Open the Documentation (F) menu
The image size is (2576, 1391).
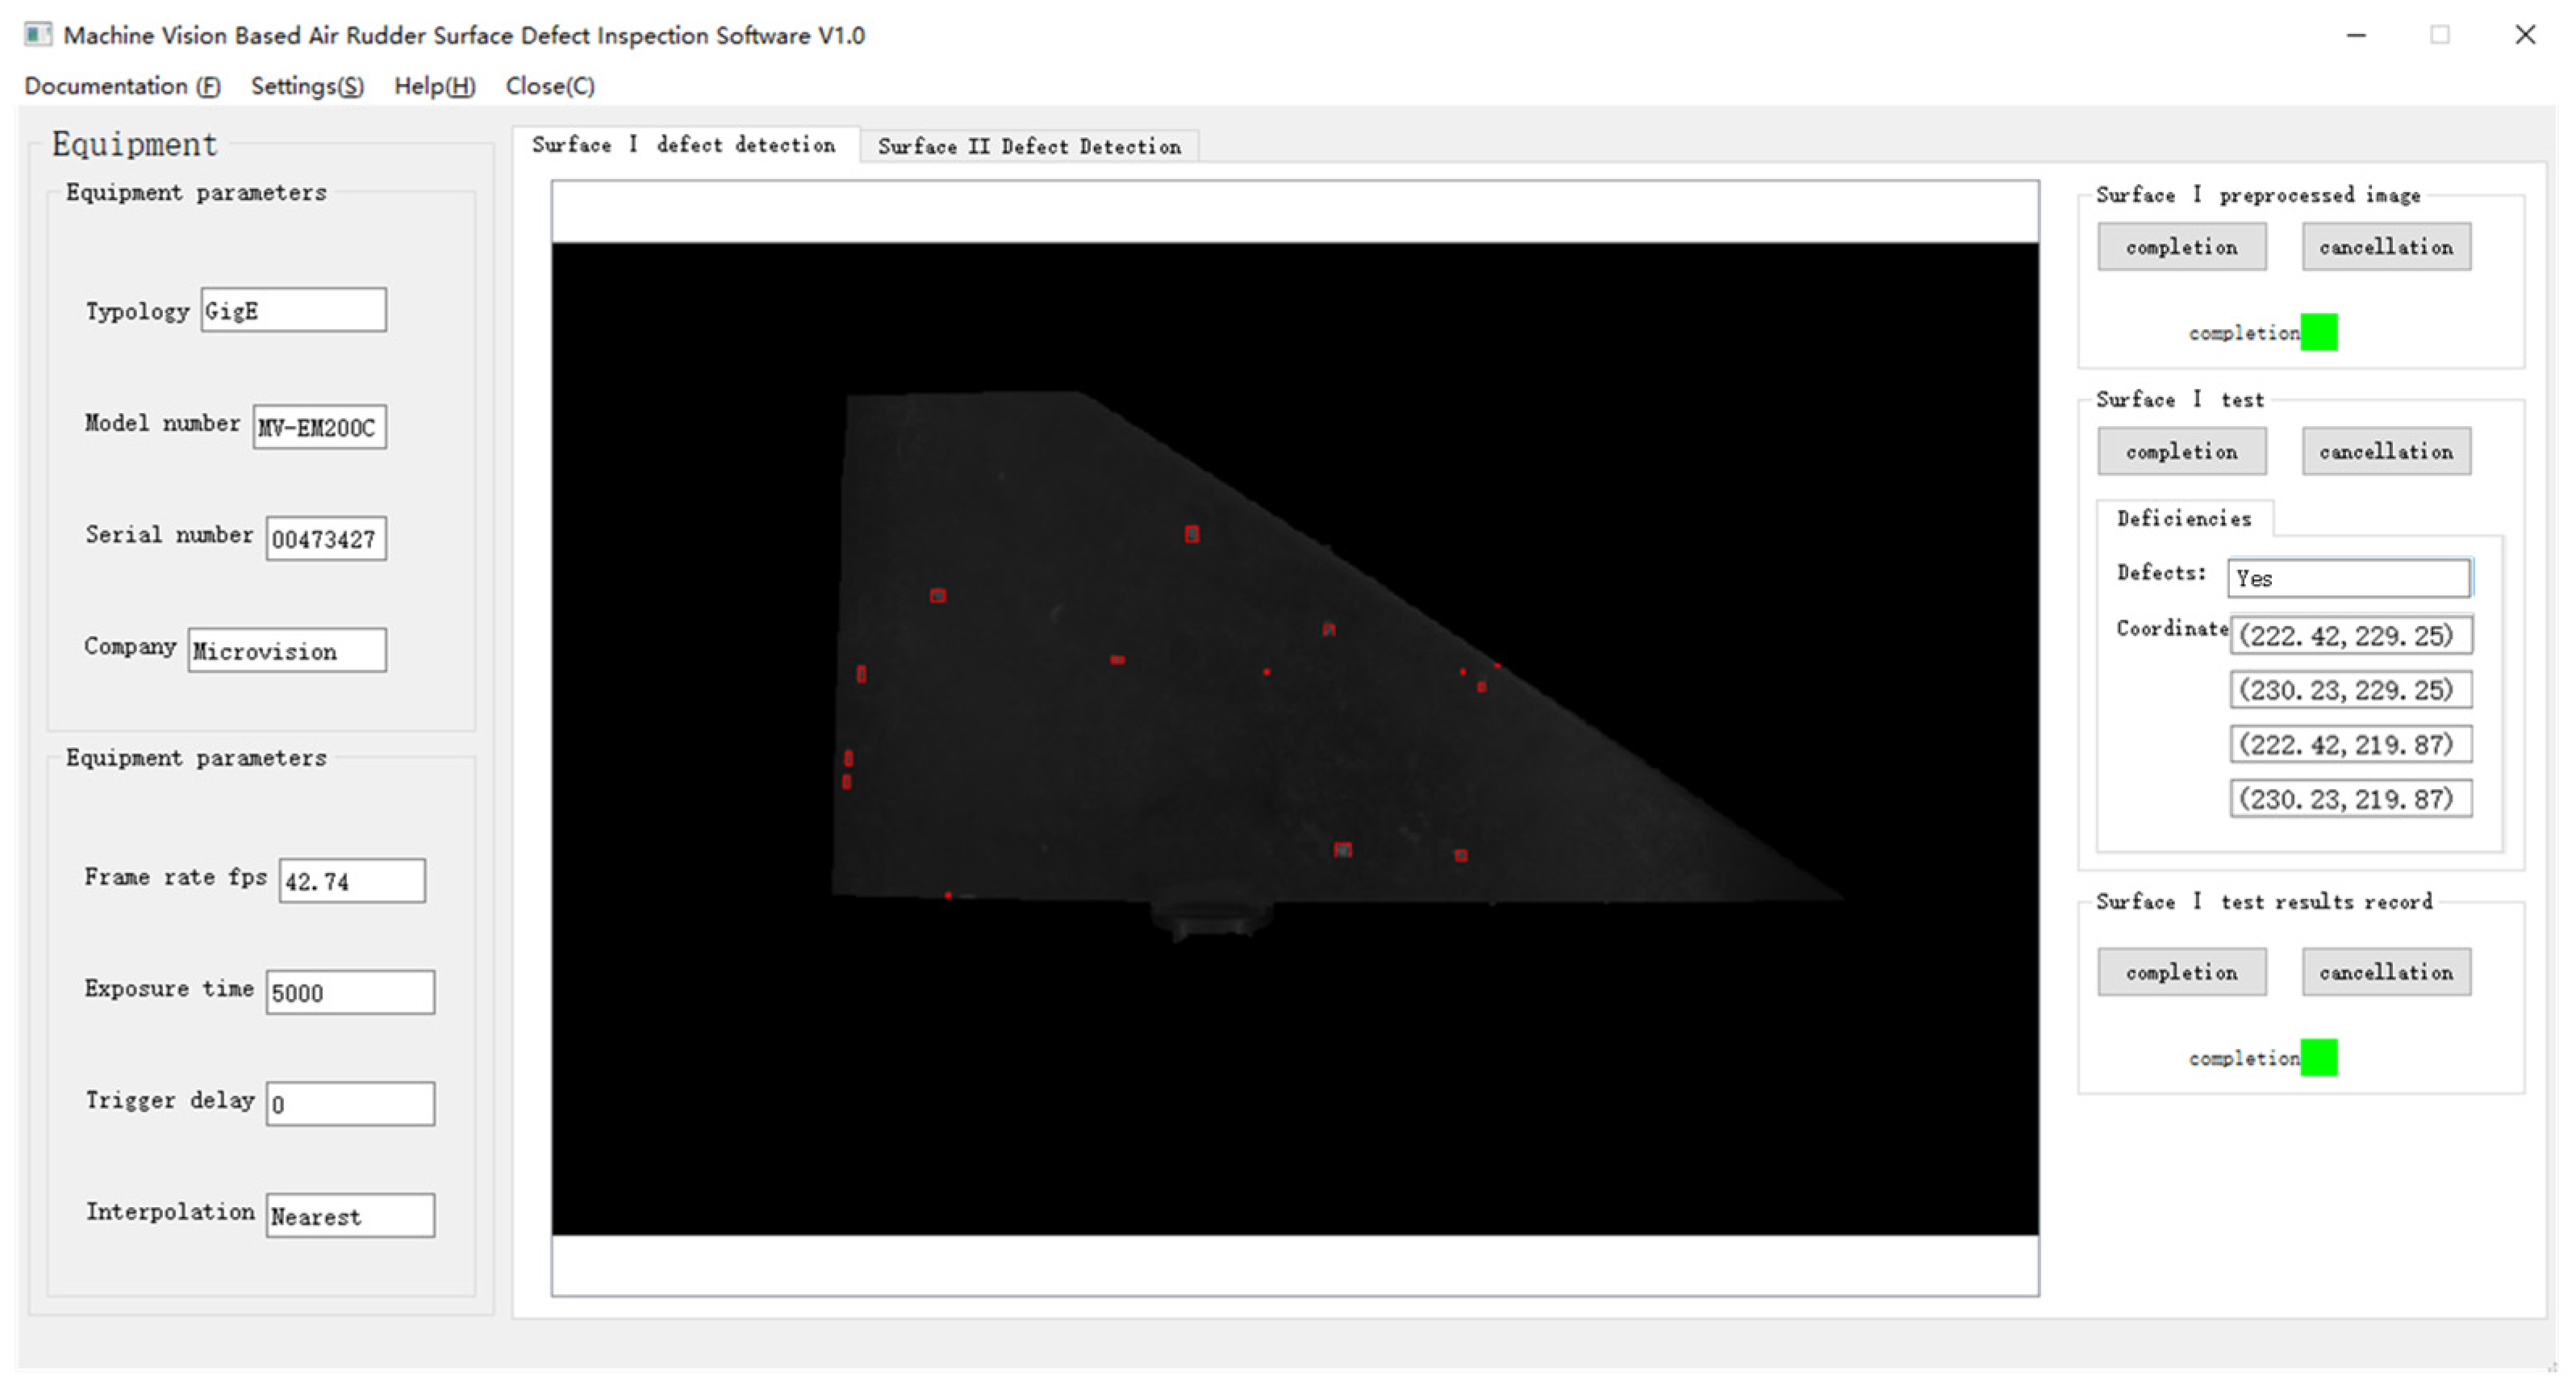pos(122,86)
